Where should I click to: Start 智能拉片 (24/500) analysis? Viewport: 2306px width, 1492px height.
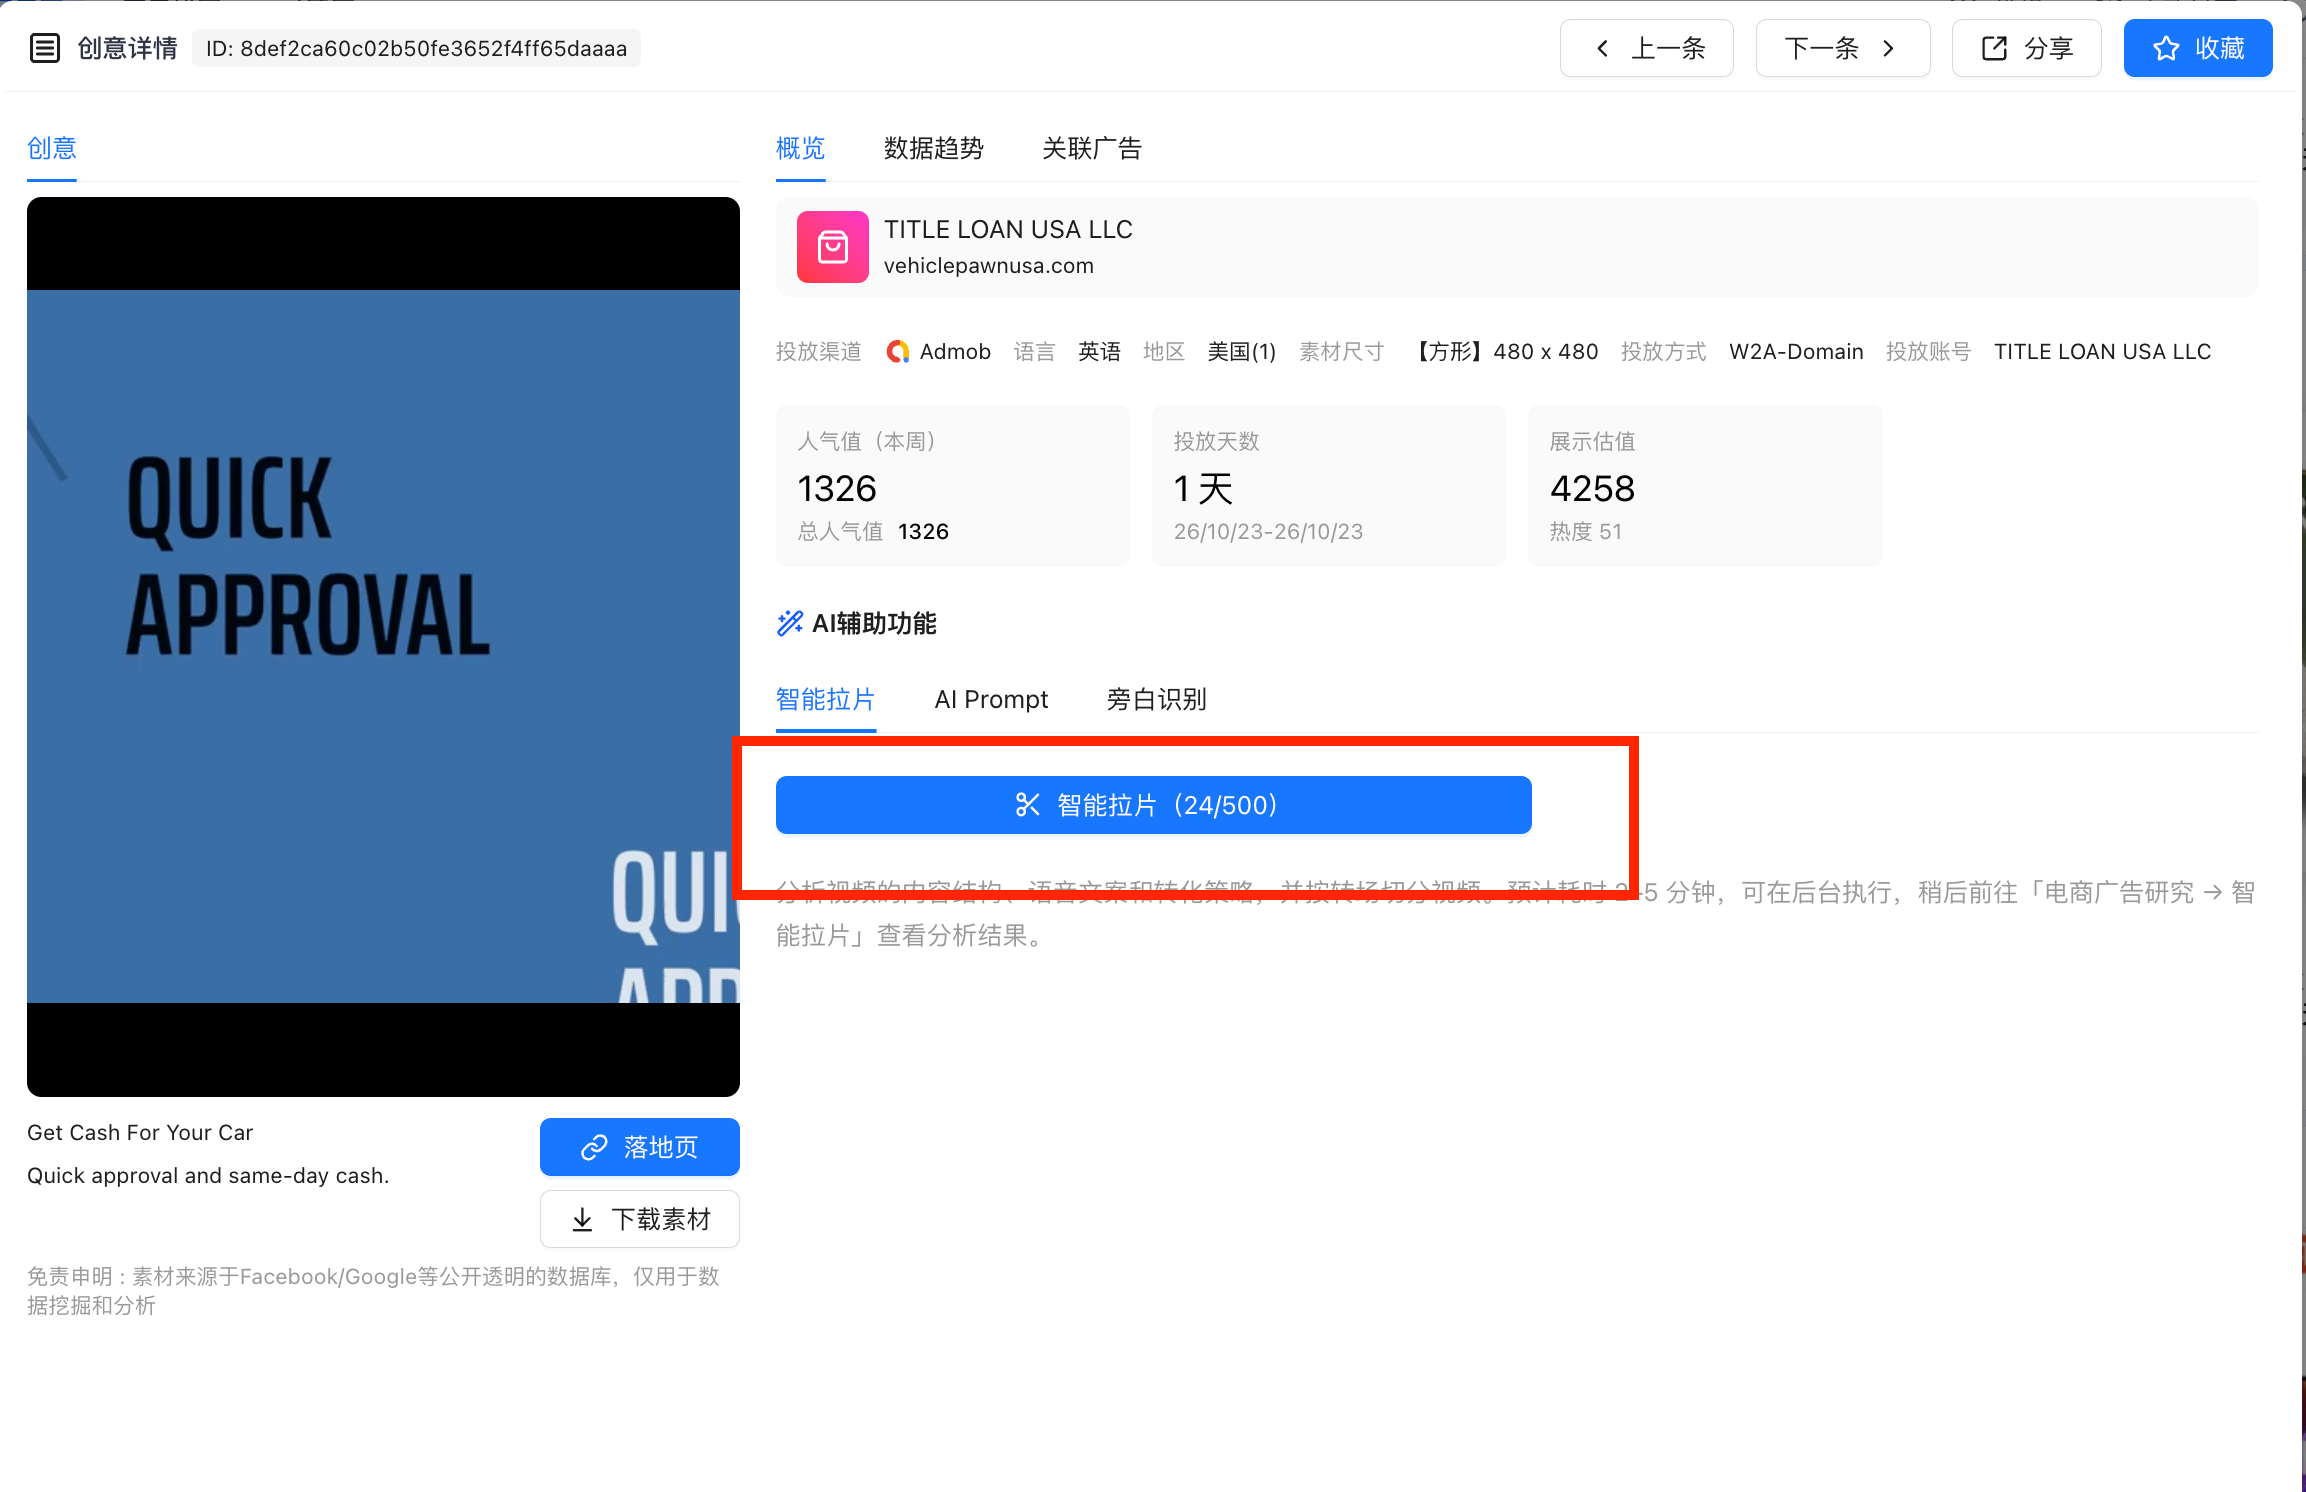[1153, 805]
